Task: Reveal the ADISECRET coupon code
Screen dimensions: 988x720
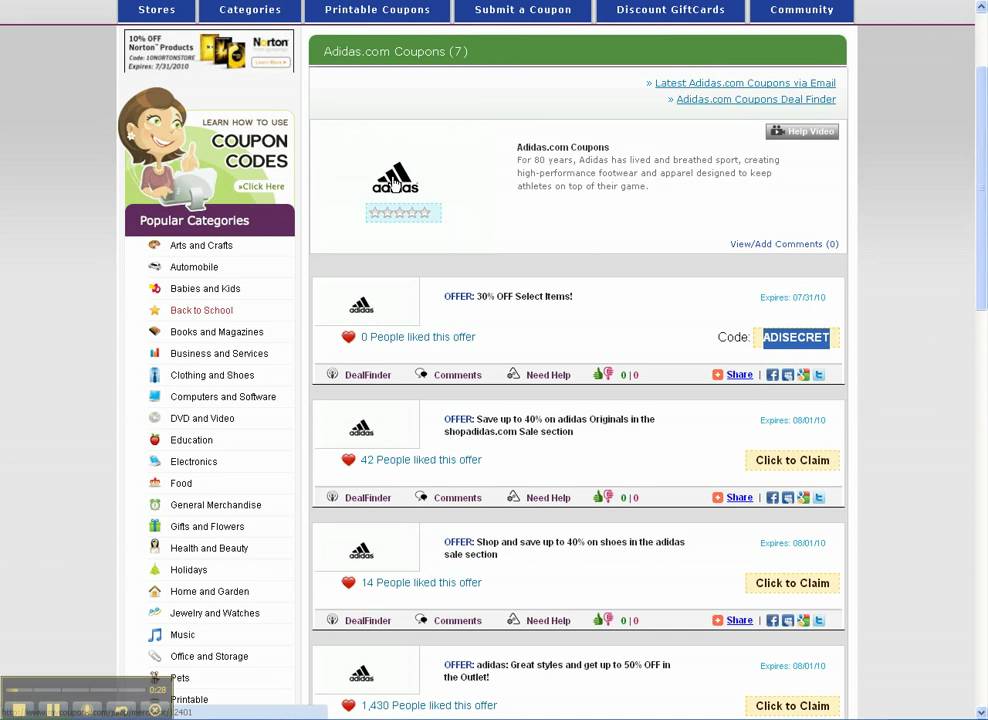Action: point(796,338)
